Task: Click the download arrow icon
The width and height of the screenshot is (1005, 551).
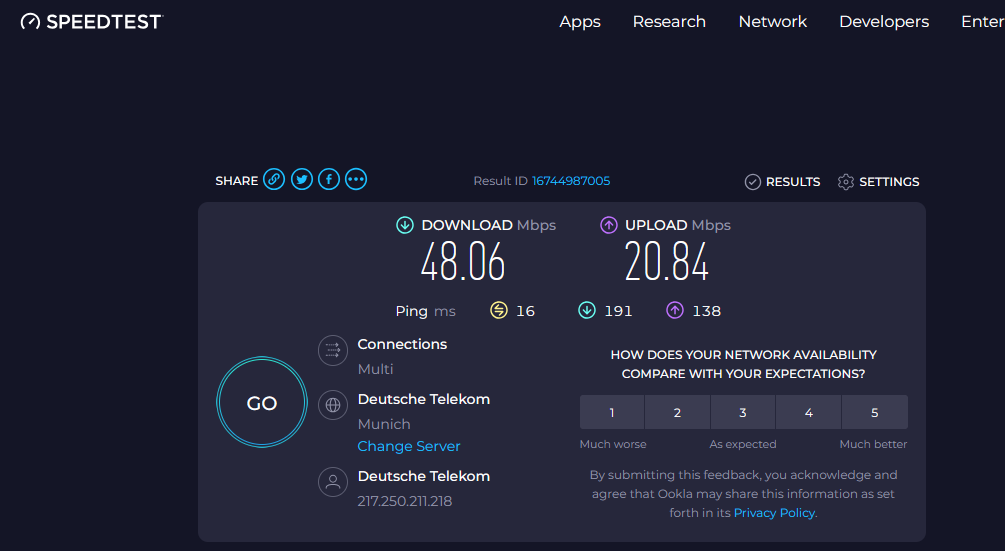Action: coord(404,225)
